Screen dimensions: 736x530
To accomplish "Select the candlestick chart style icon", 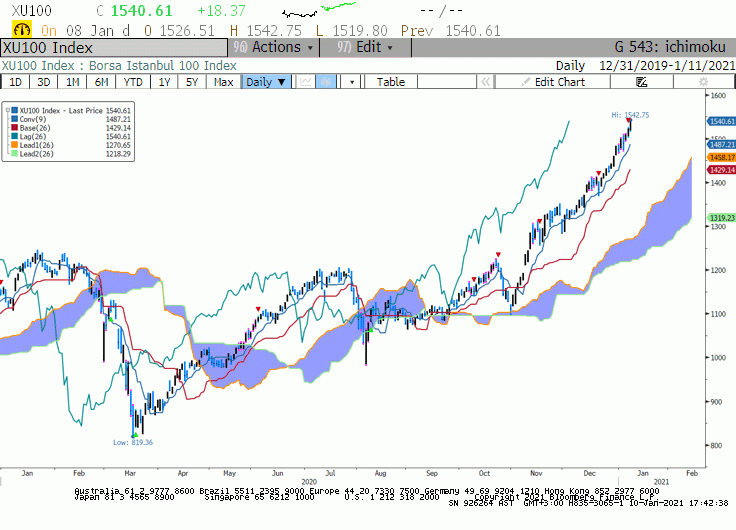I will click(326, 82).
